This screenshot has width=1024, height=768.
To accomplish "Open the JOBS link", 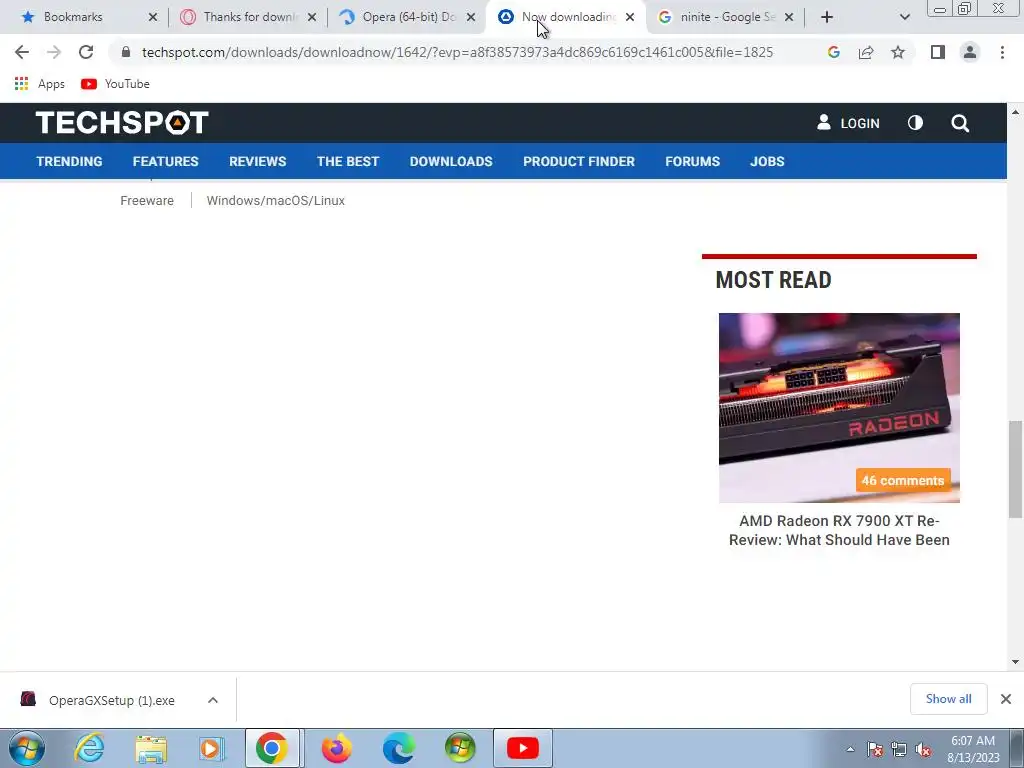I will 767,161.
